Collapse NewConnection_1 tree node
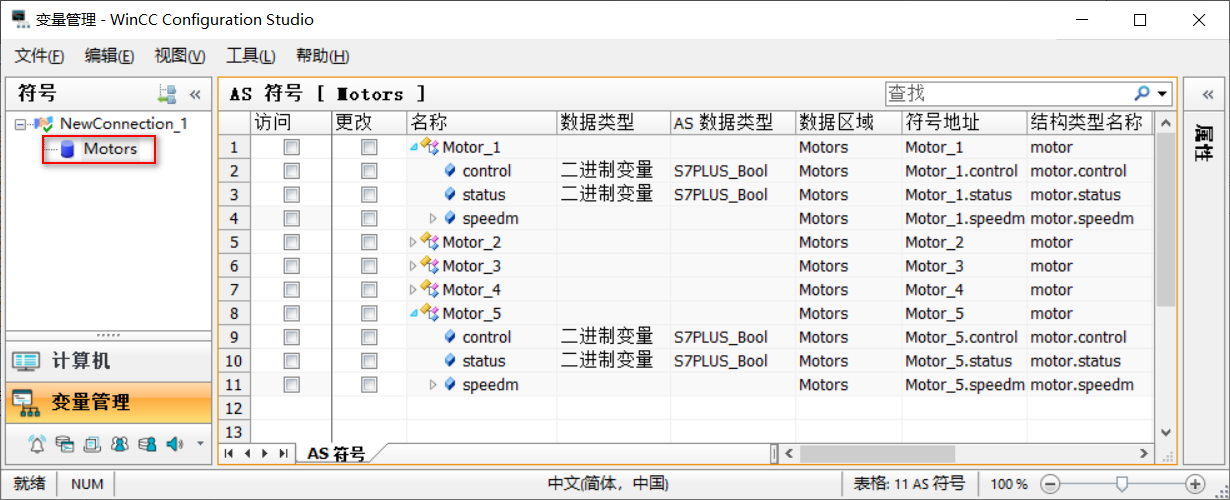Viewport: 1230px width, 500px height. (20, 124)
